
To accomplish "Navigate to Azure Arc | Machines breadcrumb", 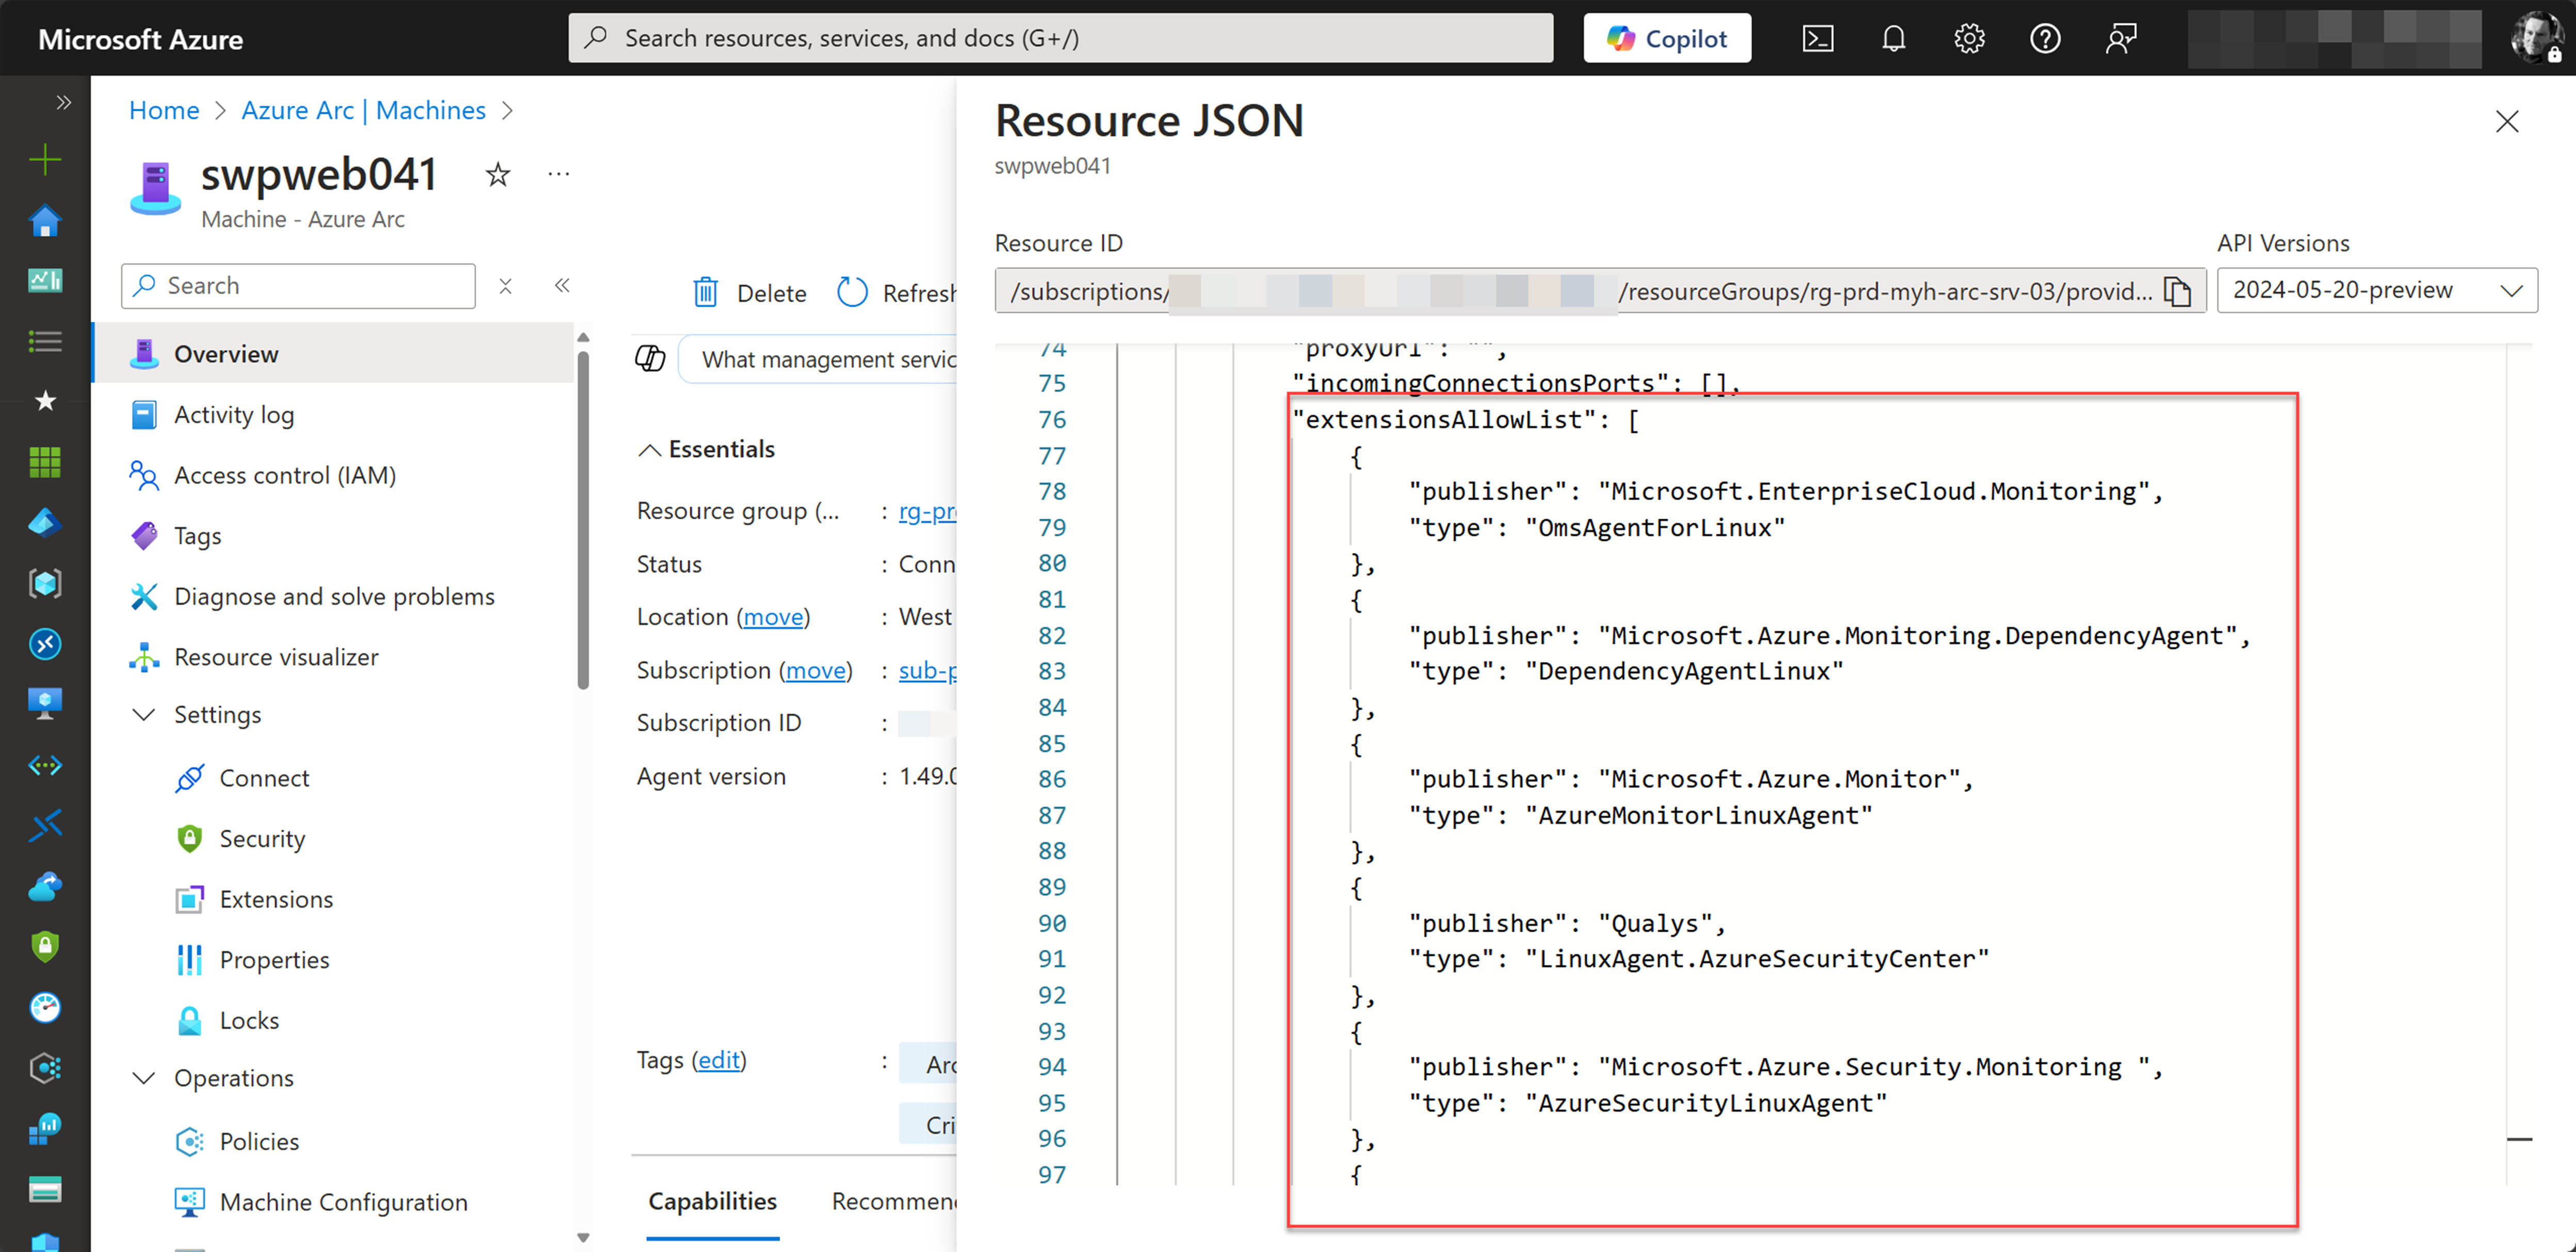I will click(363, 110).
